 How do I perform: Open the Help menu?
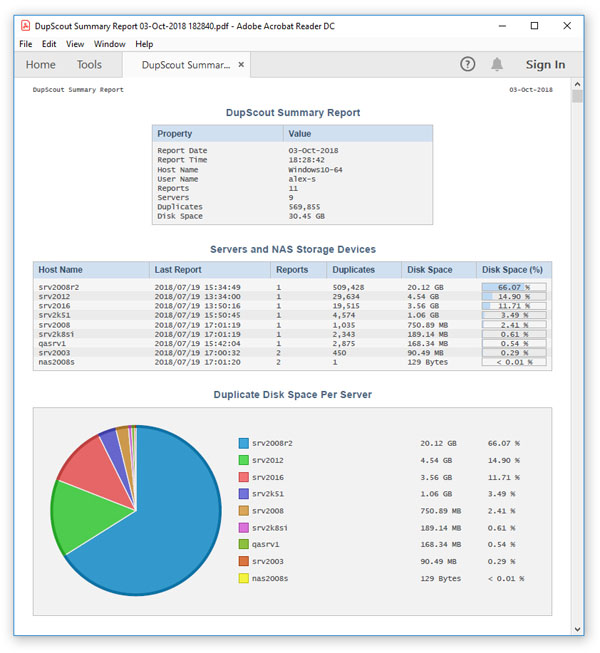click(144, 44)
